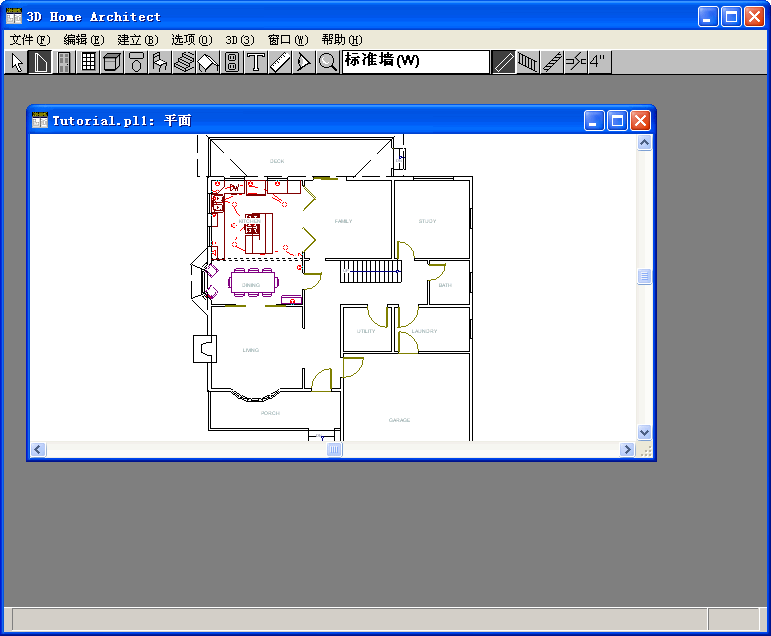Select the fireplace on the living room wall

click(205, 349)
